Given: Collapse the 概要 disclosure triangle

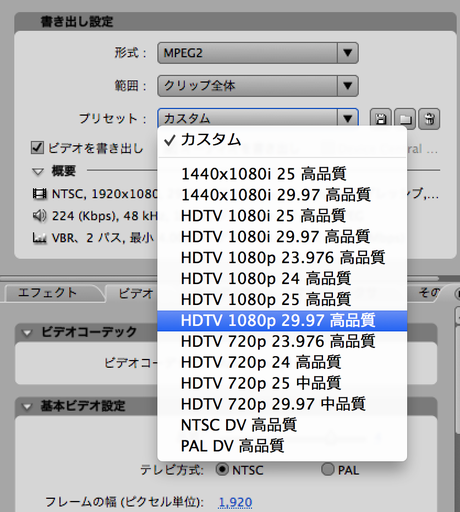Looking at the screenshot, I should pyautogui.click(x=38, y=172).
